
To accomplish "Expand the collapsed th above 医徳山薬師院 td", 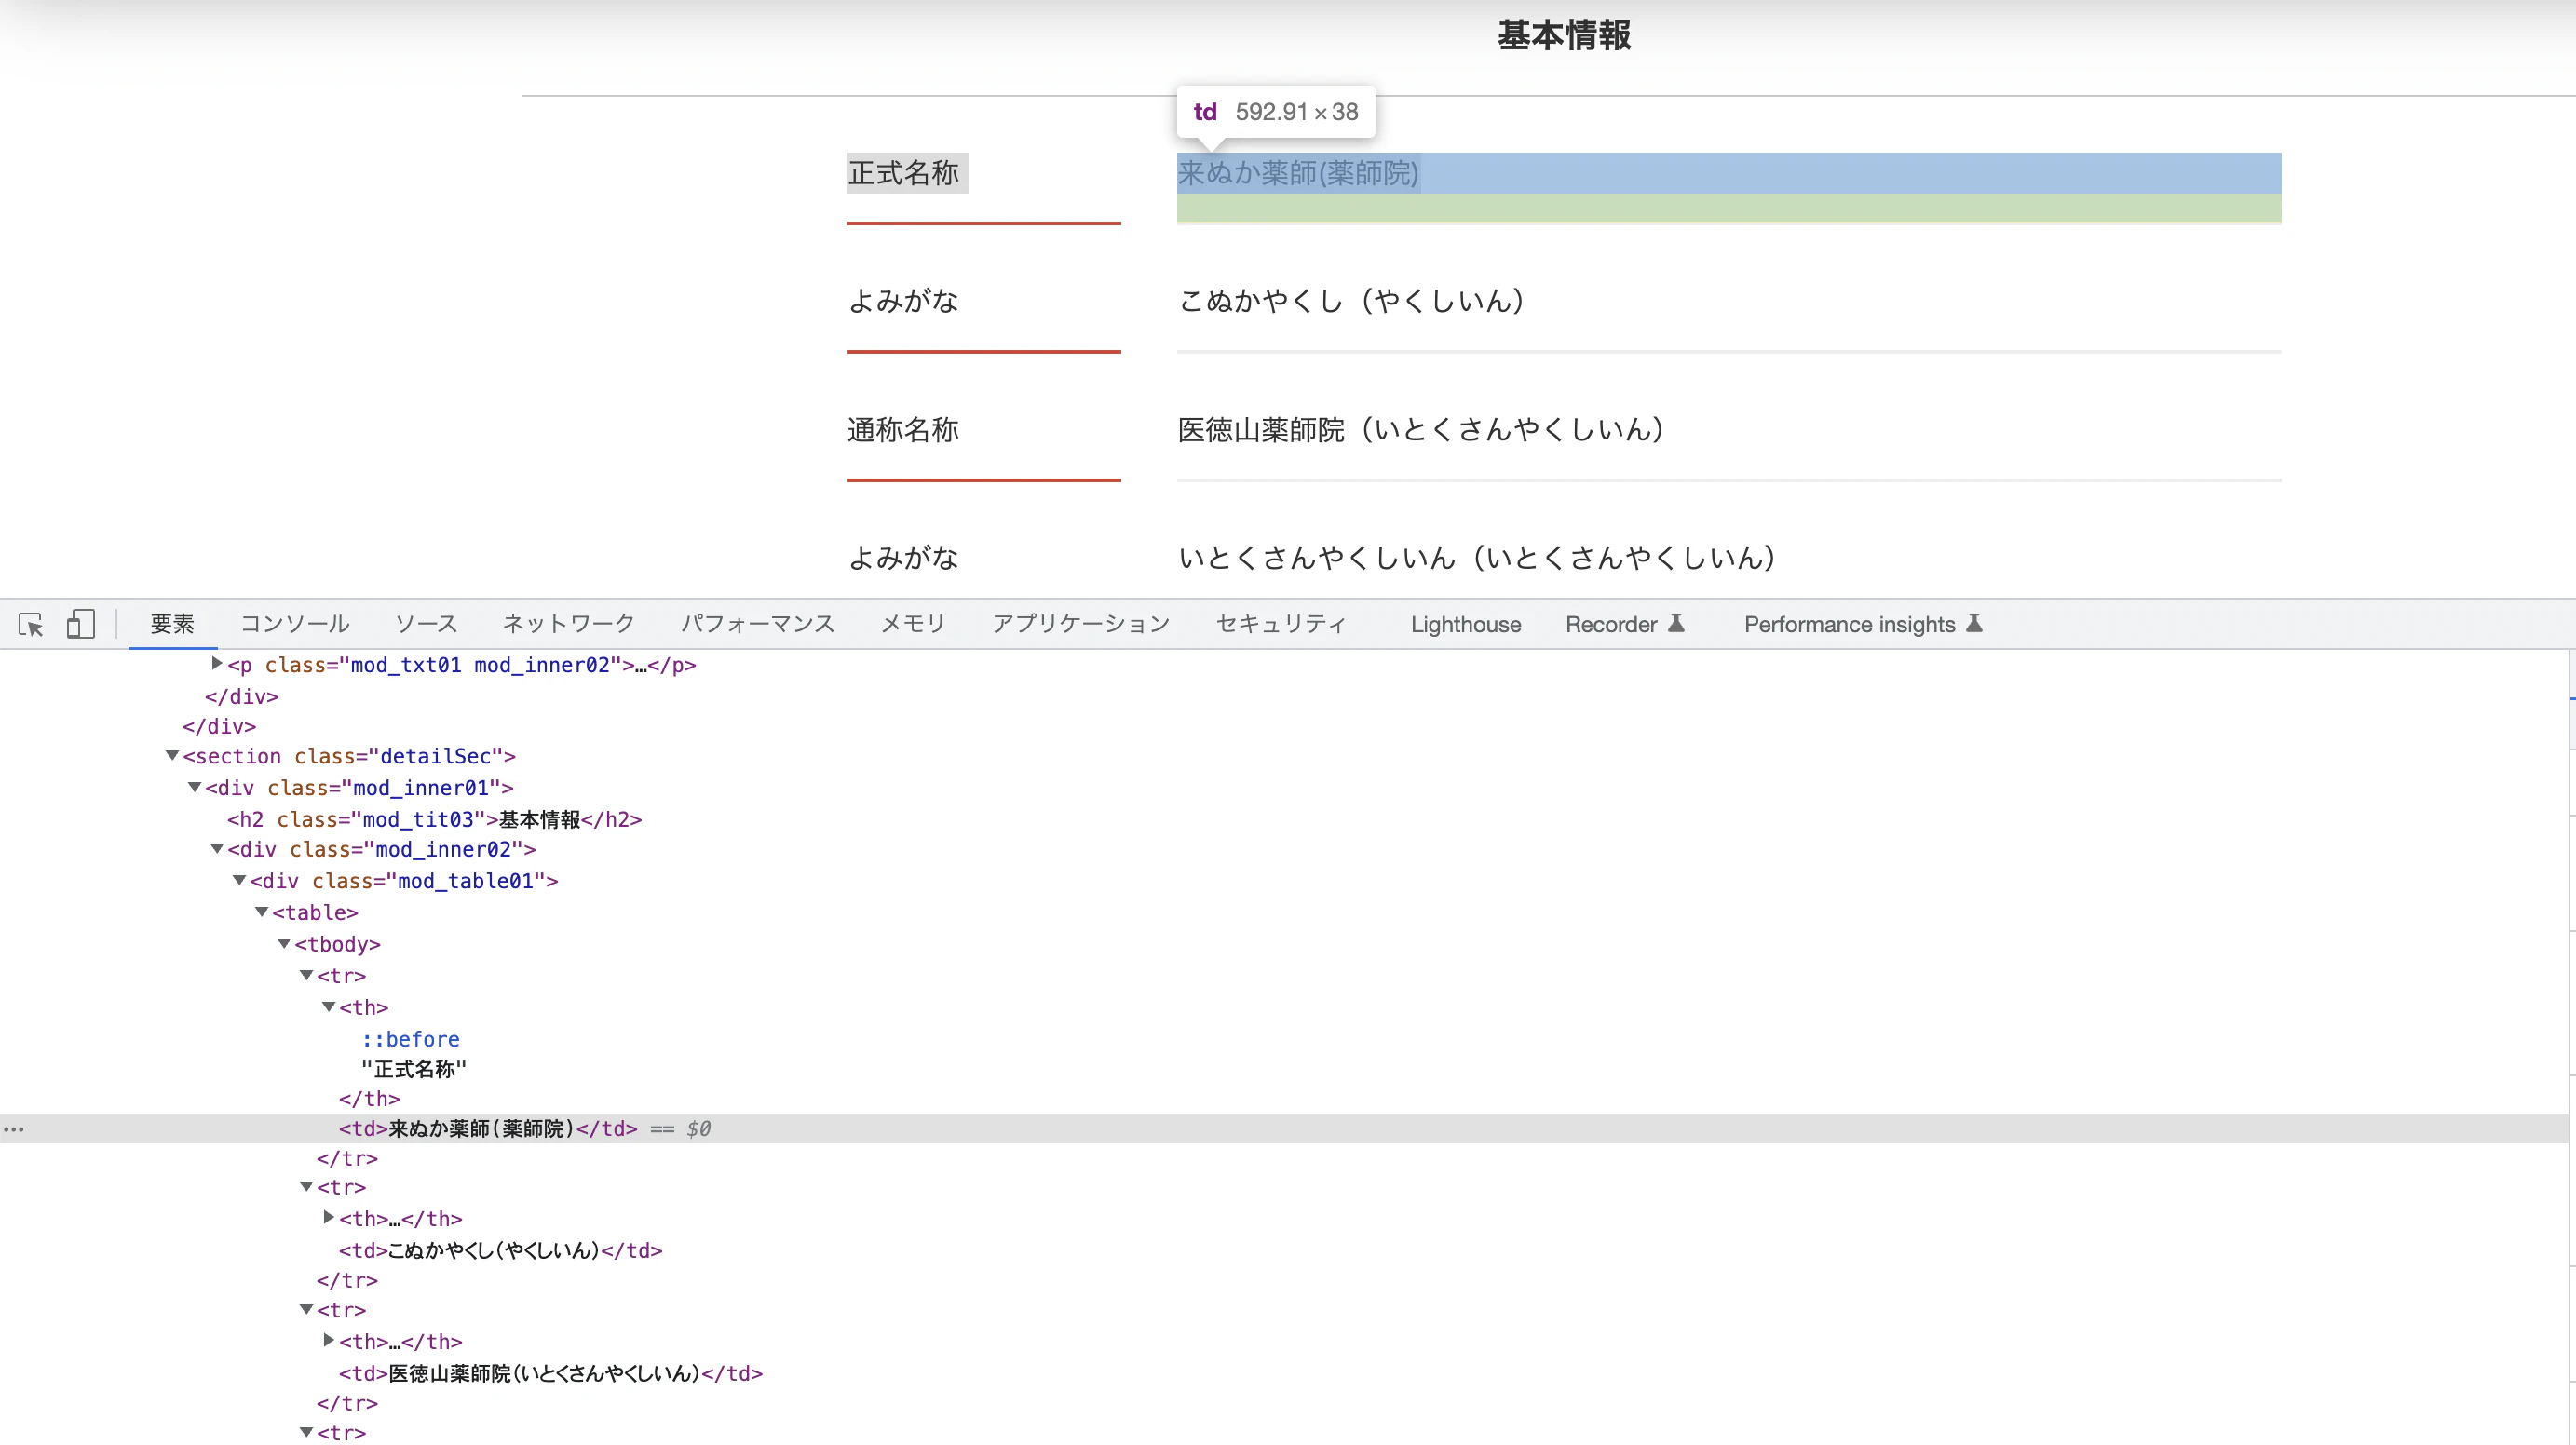I will (329, 1340).
